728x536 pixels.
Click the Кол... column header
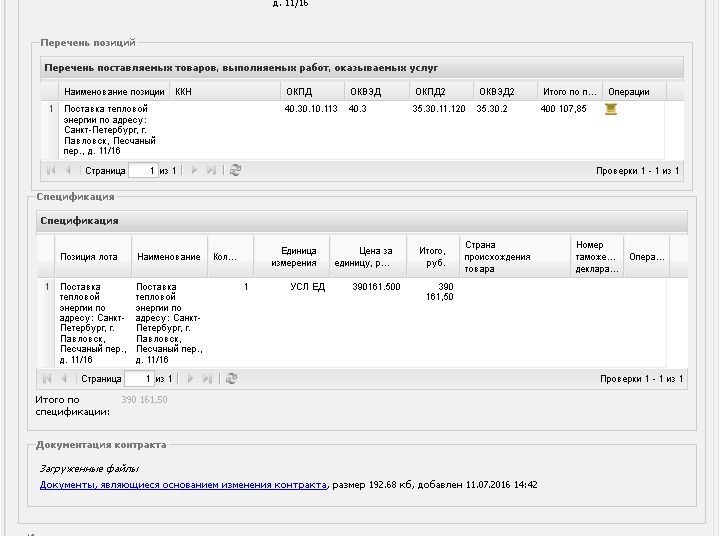[x=231, y=256]
